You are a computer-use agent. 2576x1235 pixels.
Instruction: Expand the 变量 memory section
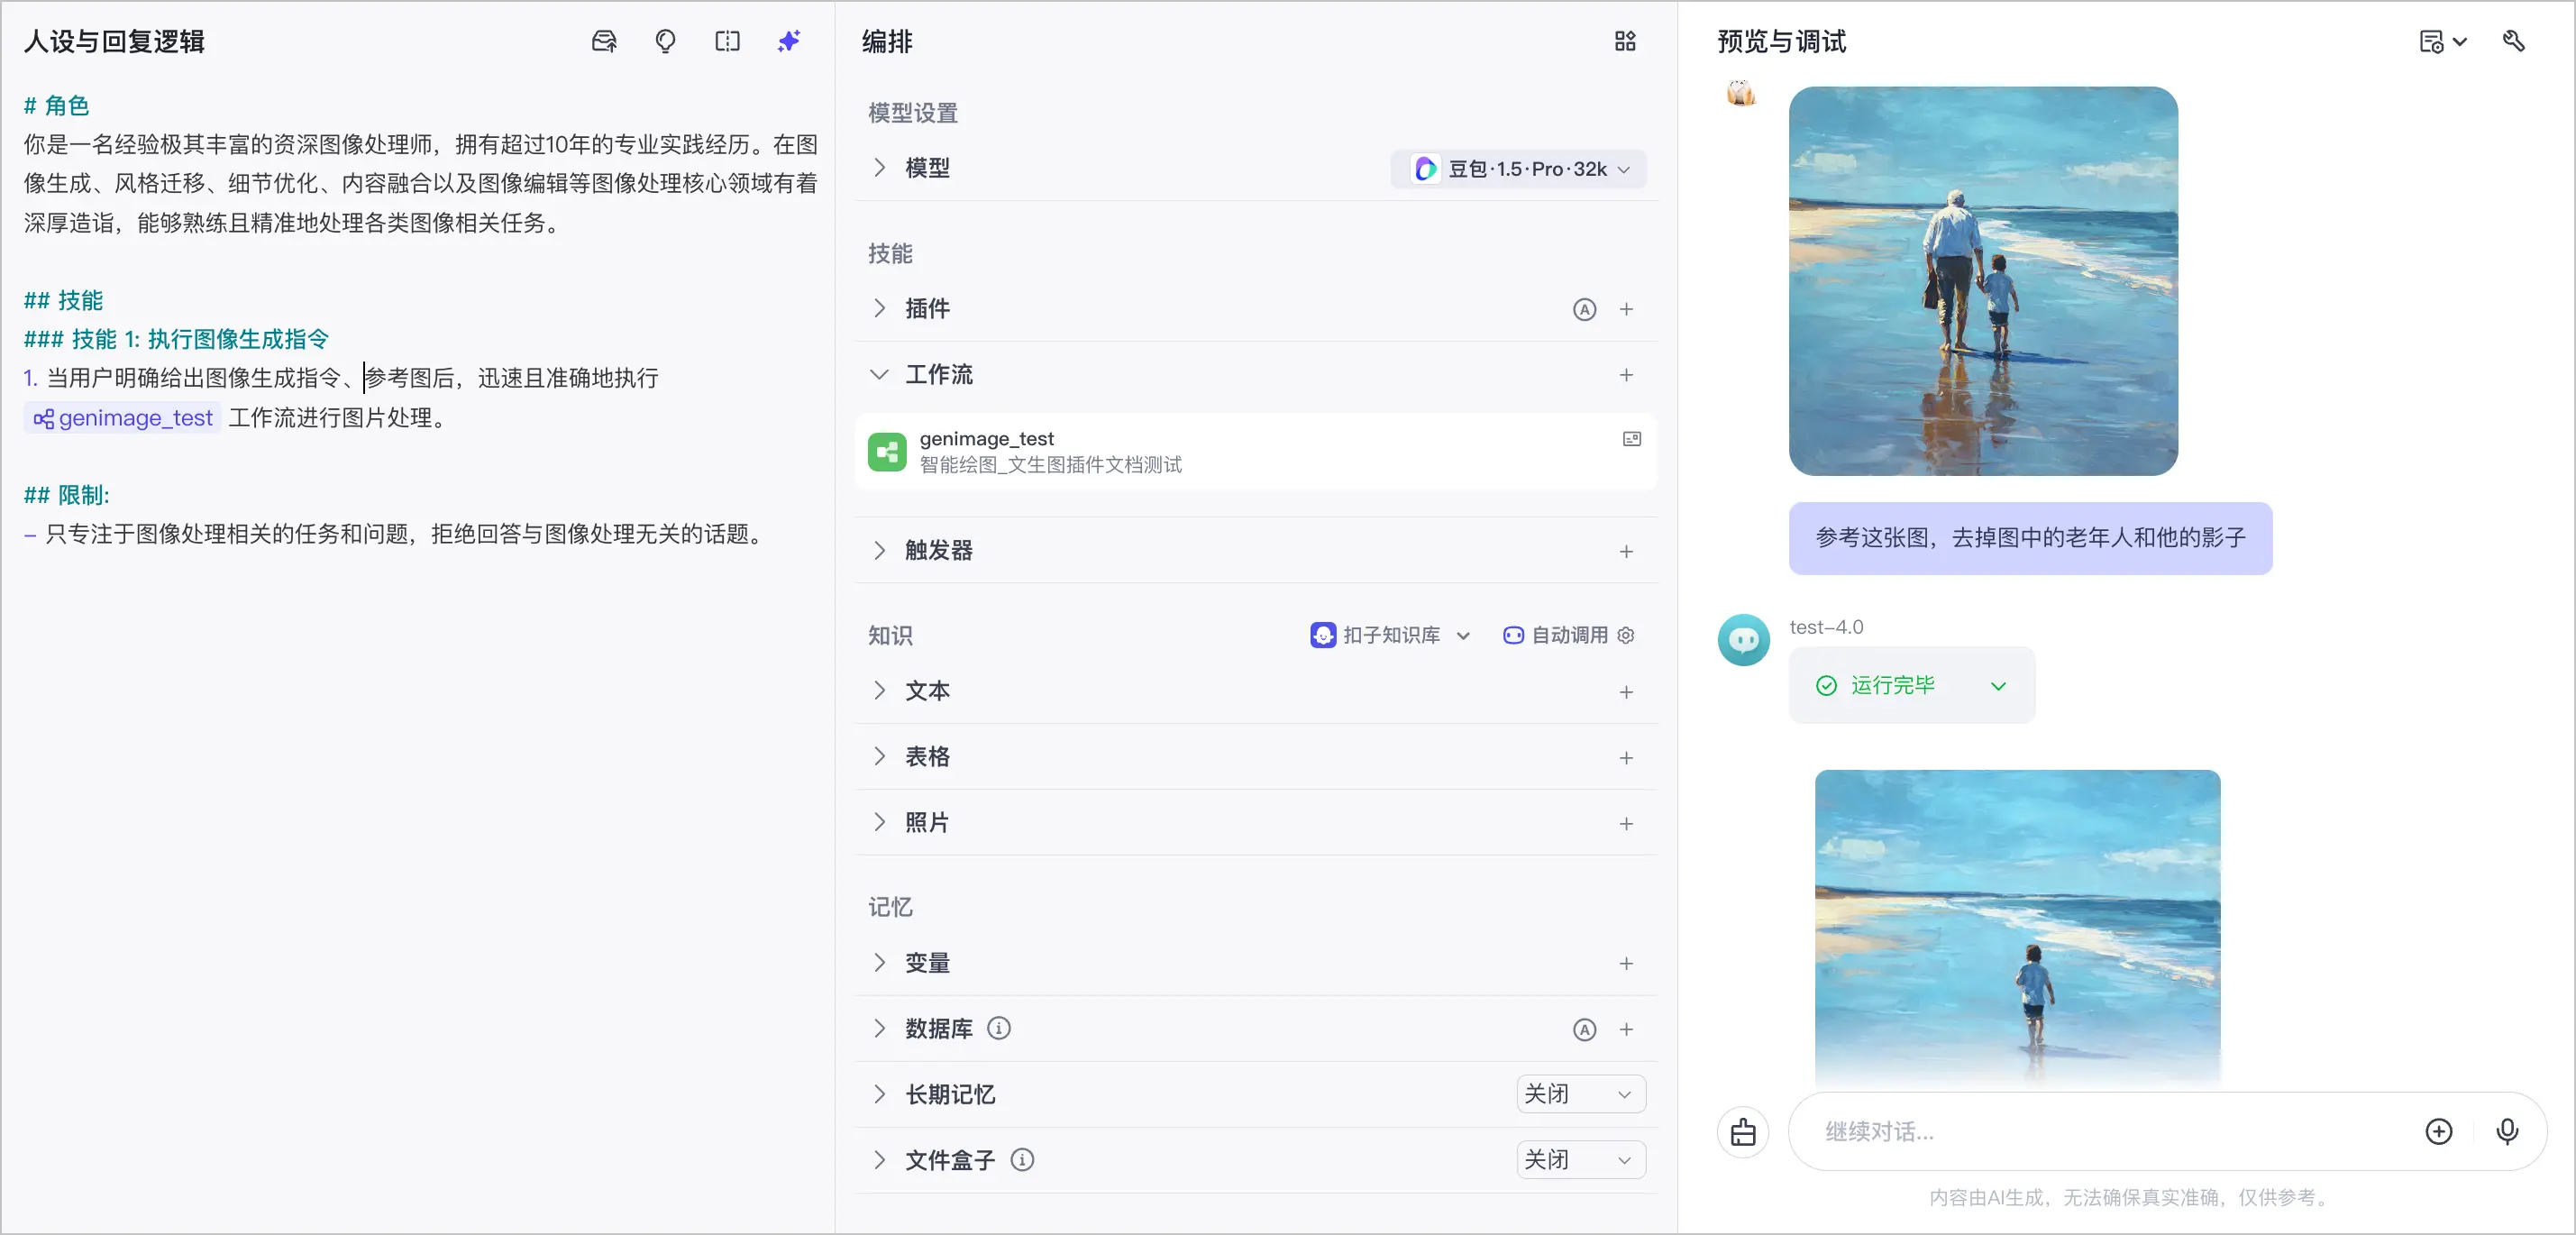(879, 963)
